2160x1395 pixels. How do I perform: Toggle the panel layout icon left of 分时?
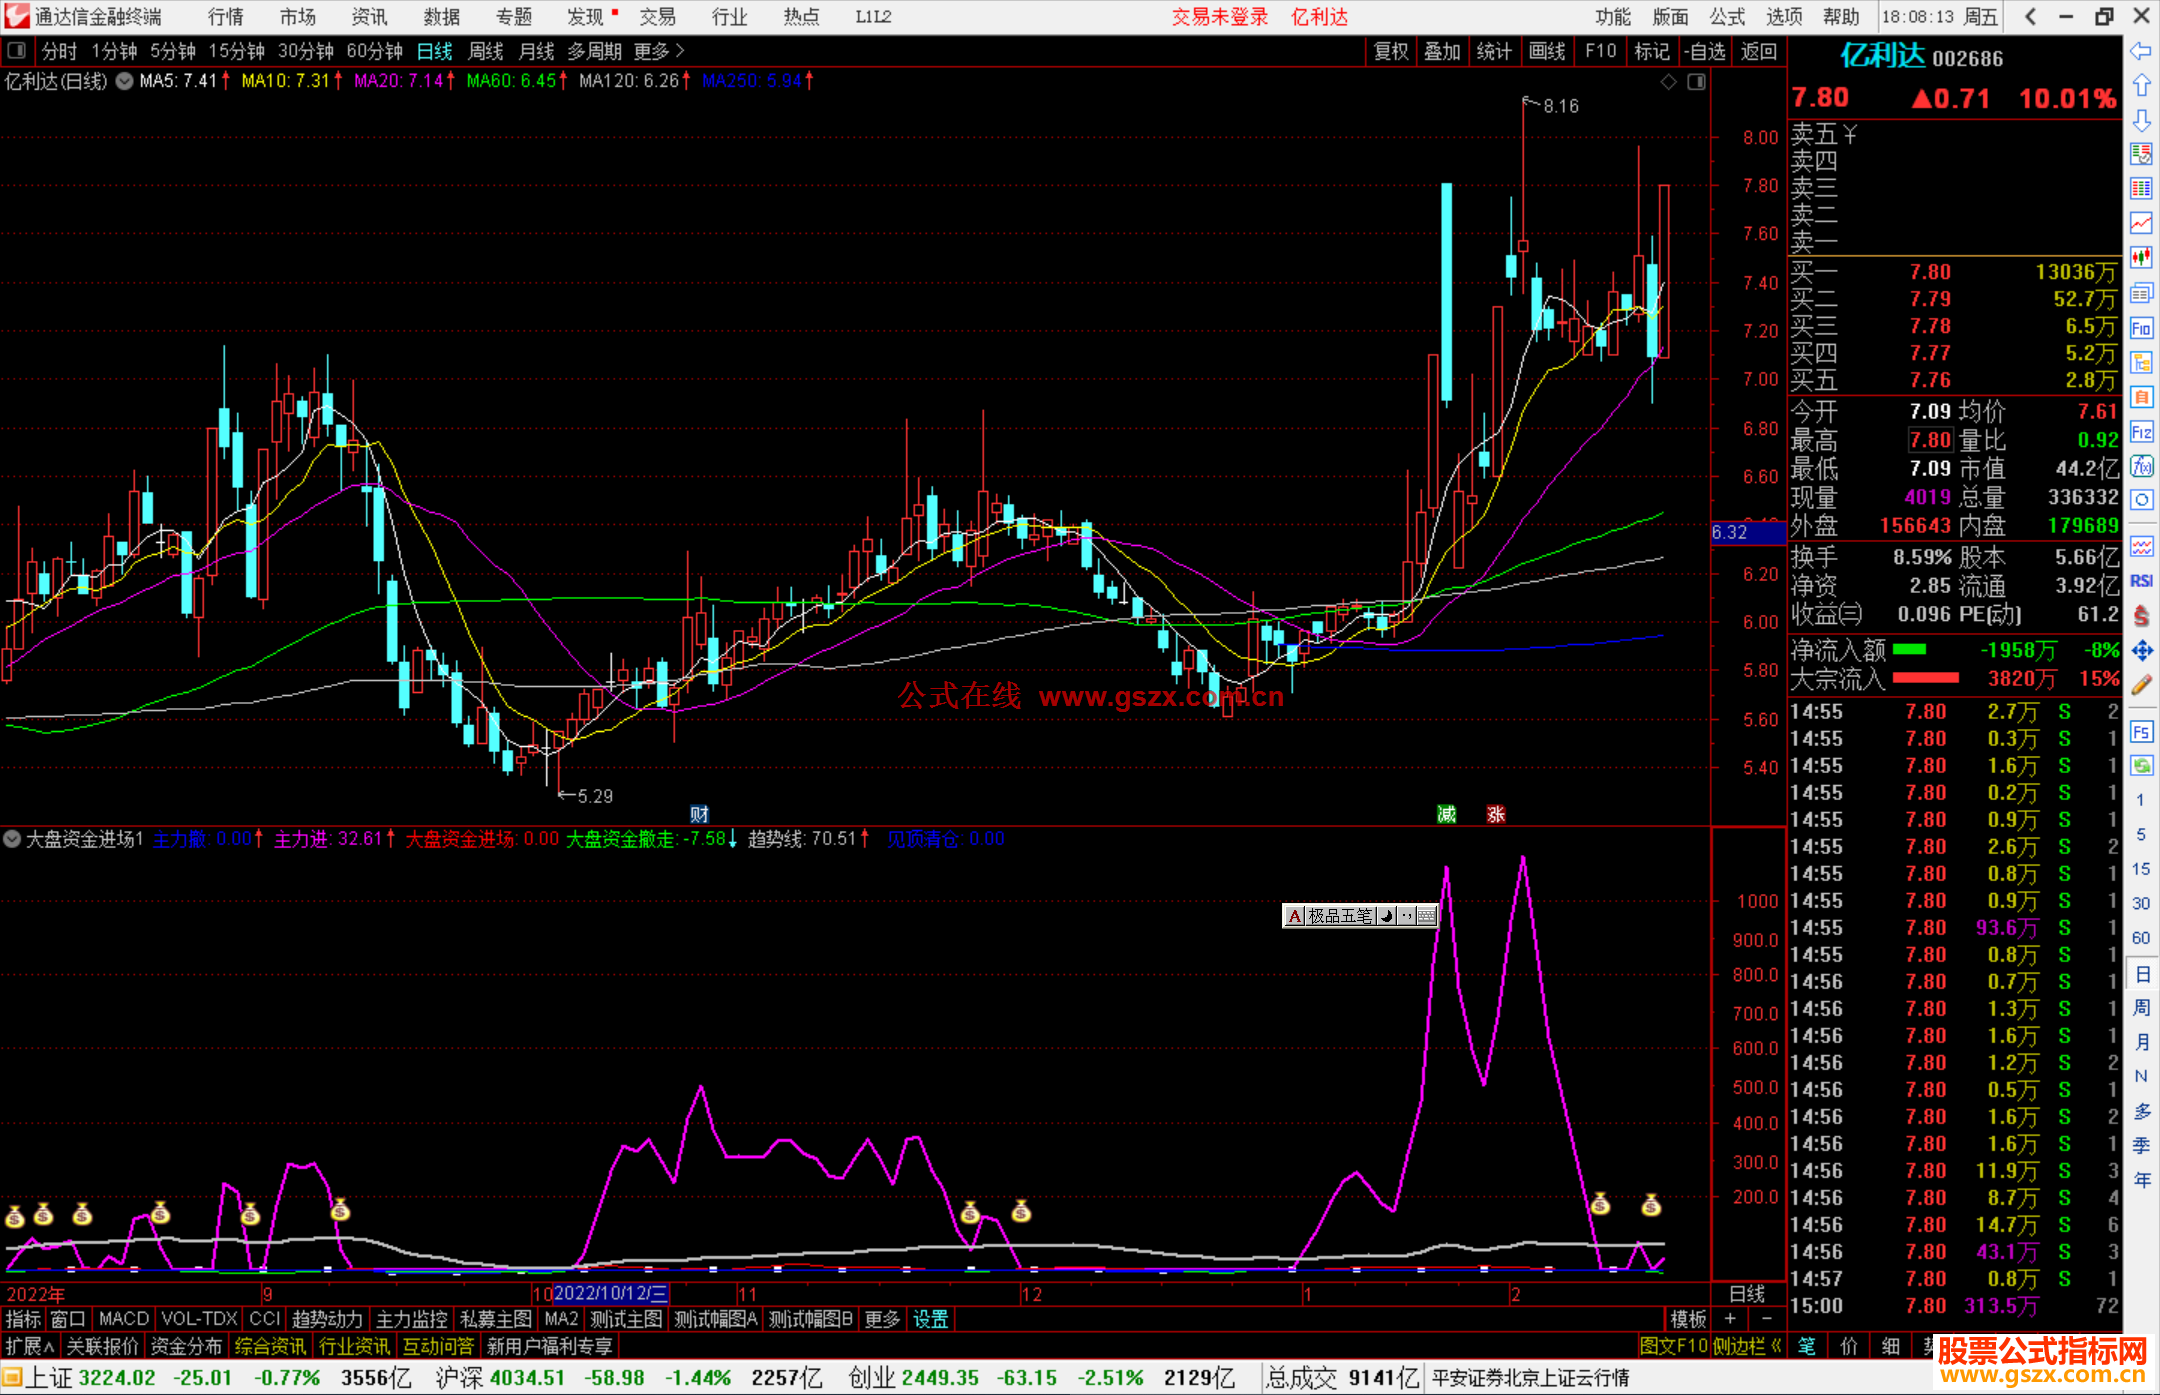16,51
